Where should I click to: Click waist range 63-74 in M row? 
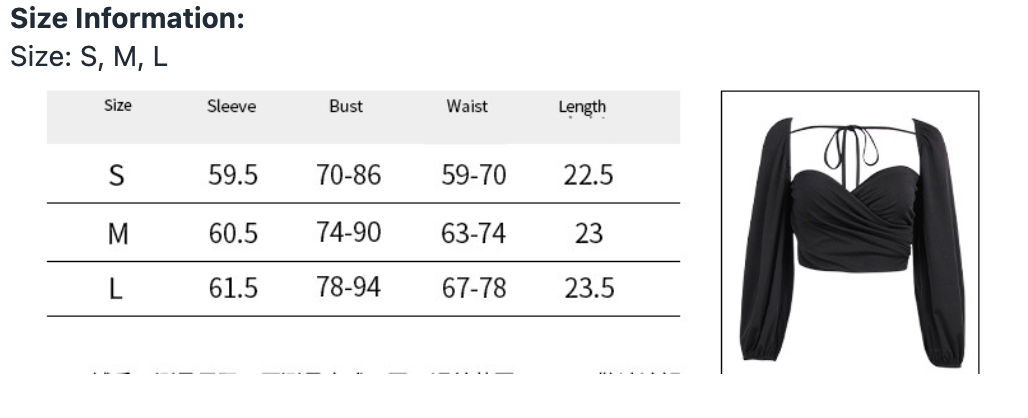pyautogui.click(x=473, y=233)
